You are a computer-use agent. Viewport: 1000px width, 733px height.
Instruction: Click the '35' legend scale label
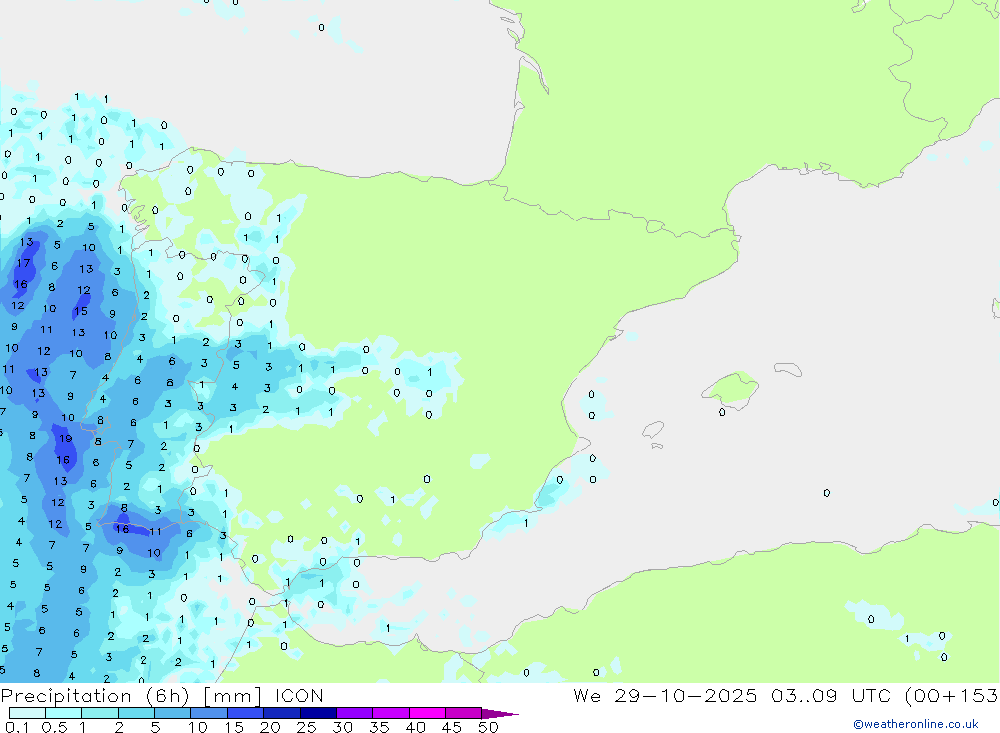point(379,727)
